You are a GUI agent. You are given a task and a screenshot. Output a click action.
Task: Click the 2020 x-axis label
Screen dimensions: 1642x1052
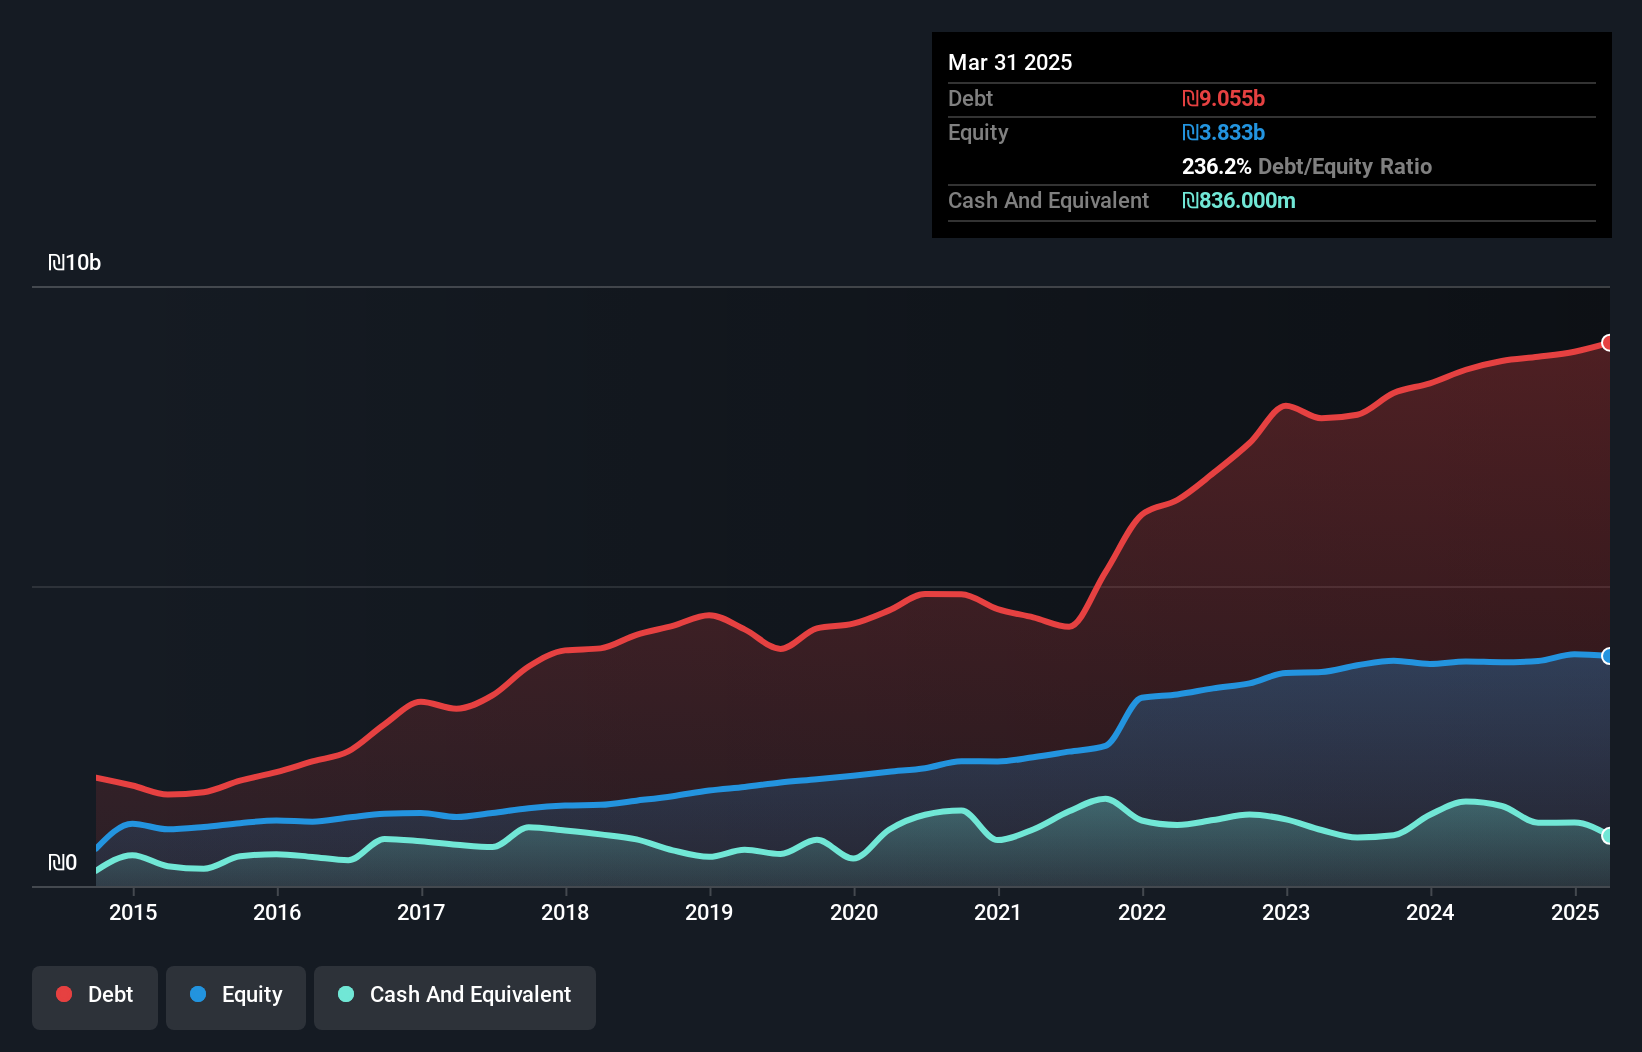[x=854, y=912]
